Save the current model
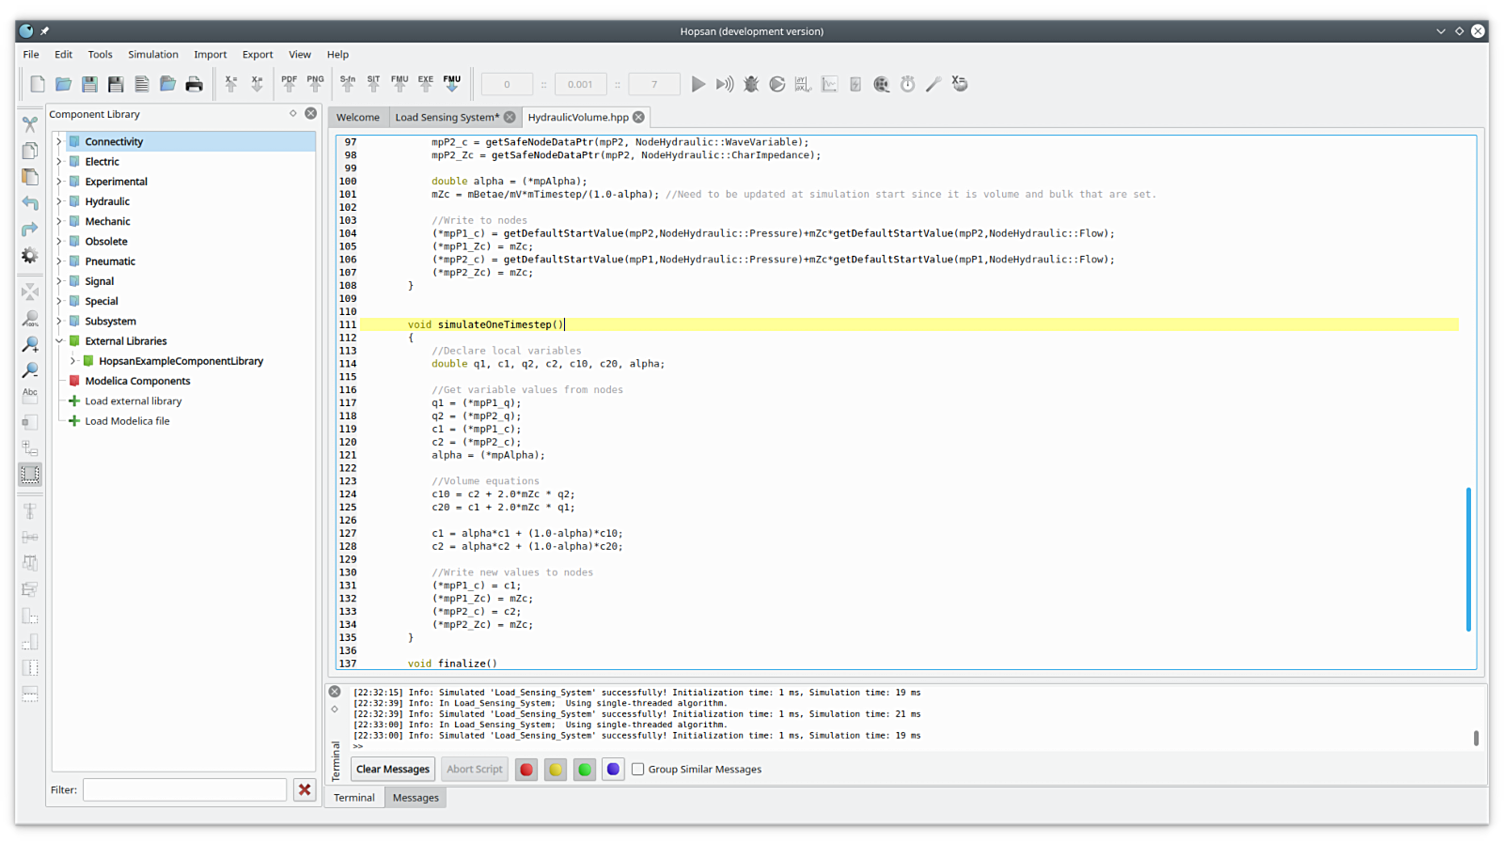Image resolution: width=1504 pixels, height=846 pixels. pyautogui.click(x=89, y=84)
